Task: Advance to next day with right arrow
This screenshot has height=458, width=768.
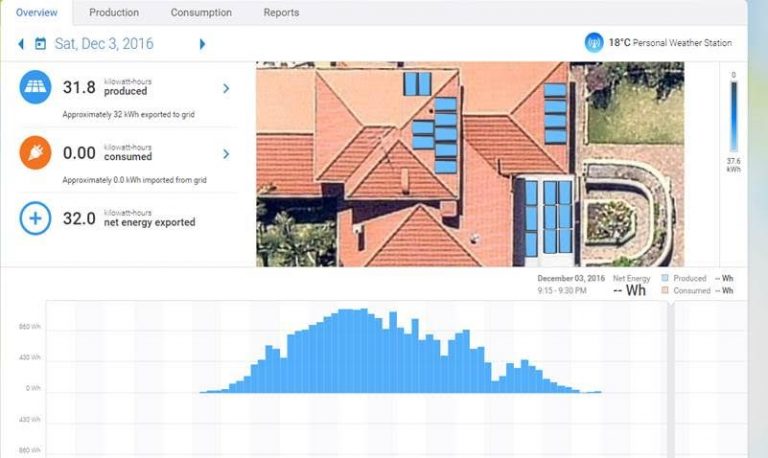Action: [202, 44]
